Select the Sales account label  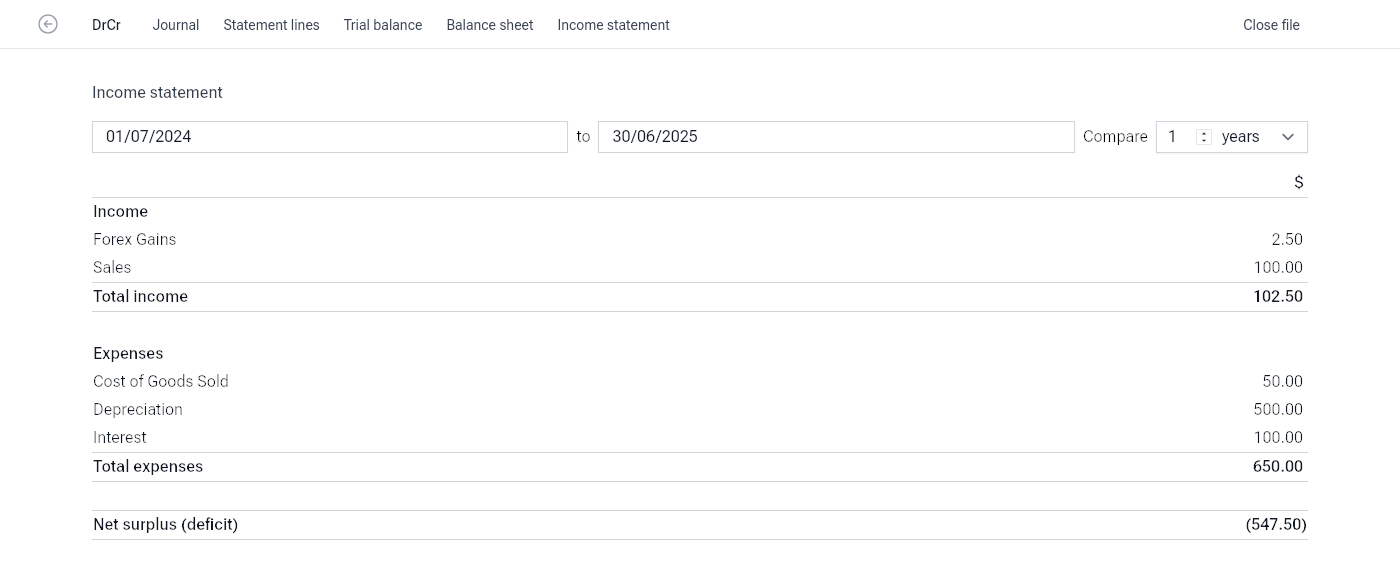pyautogui.click(x=112, y=267)
